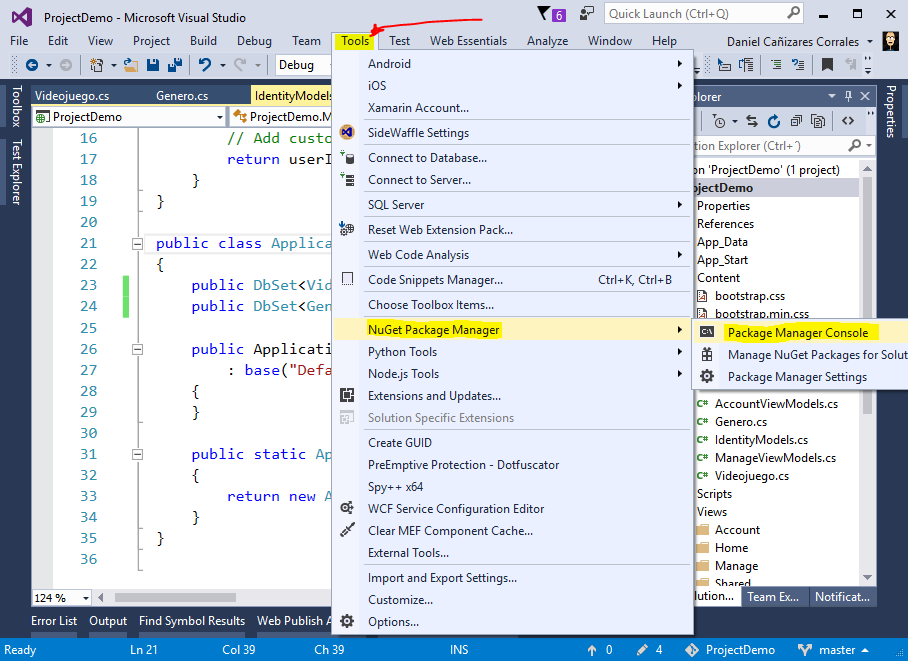Click the Extensions and Updates icon
908x661 pixels.
pos(347,396)
